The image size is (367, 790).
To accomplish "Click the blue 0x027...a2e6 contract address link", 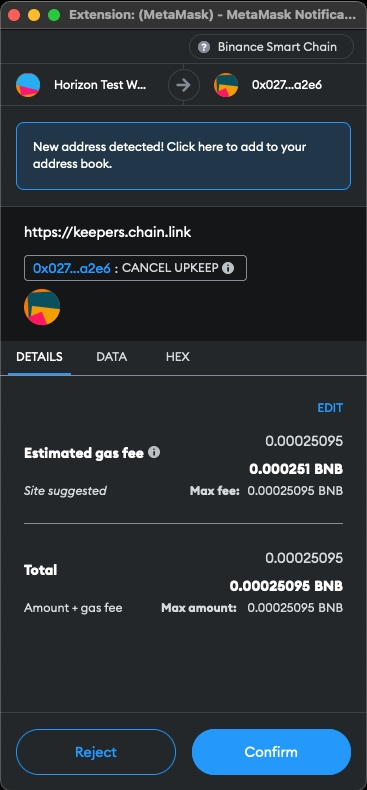I will coord(72,268).
